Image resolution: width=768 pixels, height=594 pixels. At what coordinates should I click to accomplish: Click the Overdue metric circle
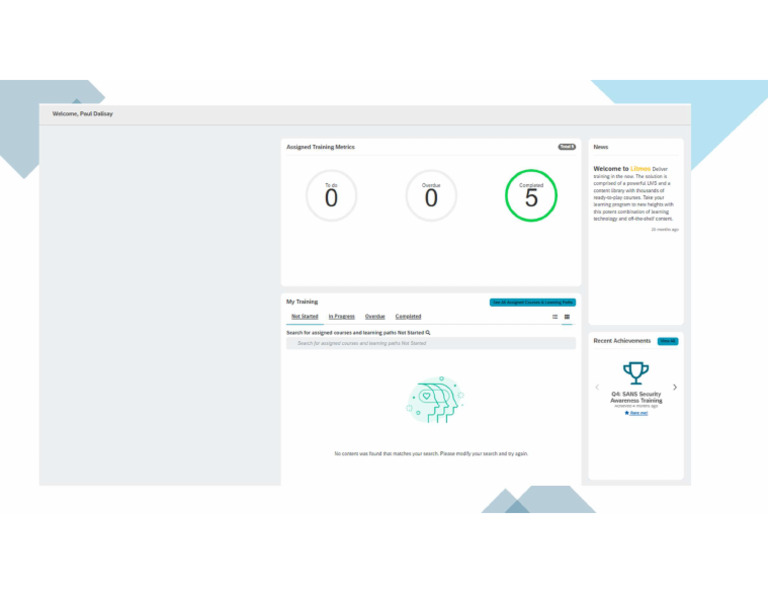click(x=431, y=195)
